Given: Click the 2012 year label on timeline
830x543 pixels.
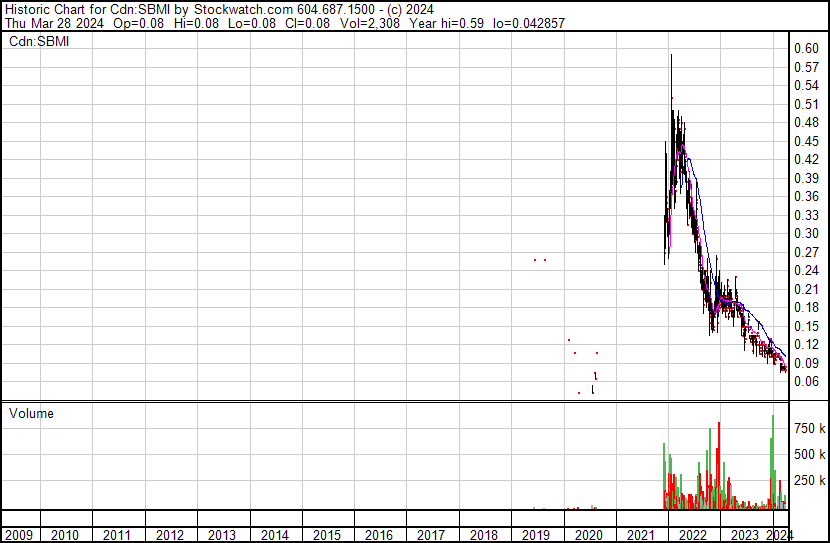Looking at the screenshot, I should click(170, 535).
